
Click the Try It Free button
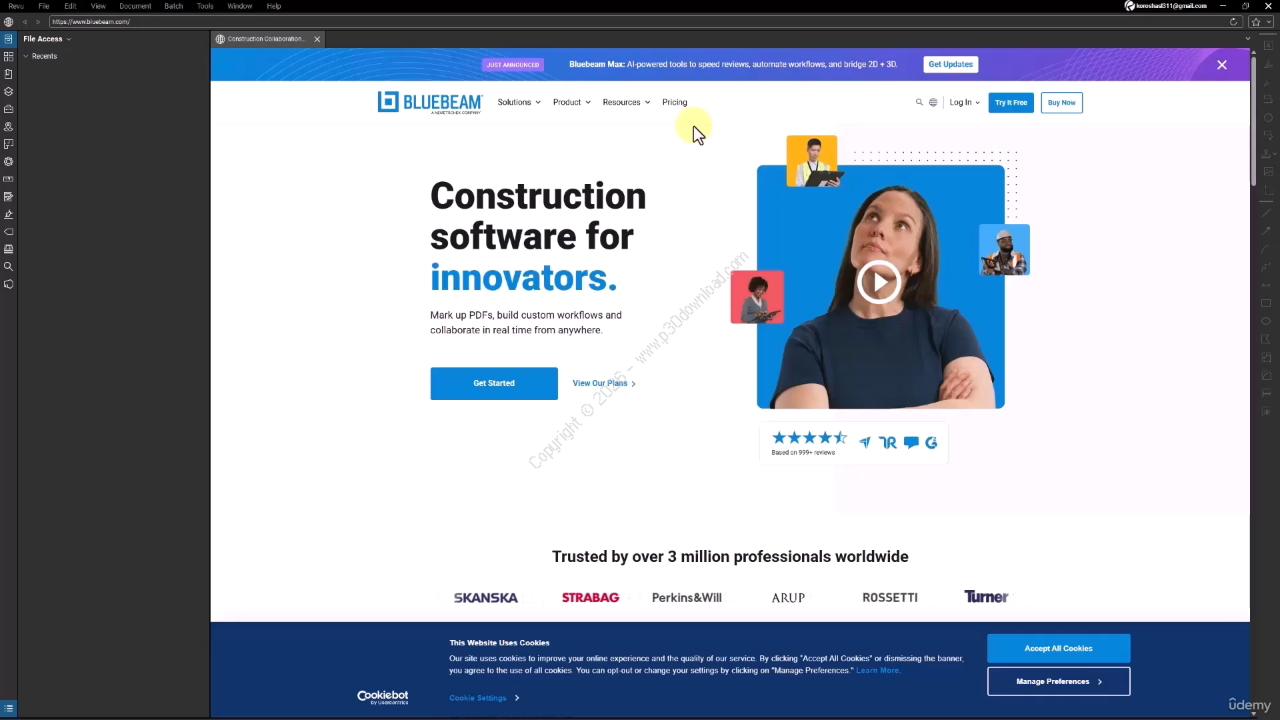1011,102
